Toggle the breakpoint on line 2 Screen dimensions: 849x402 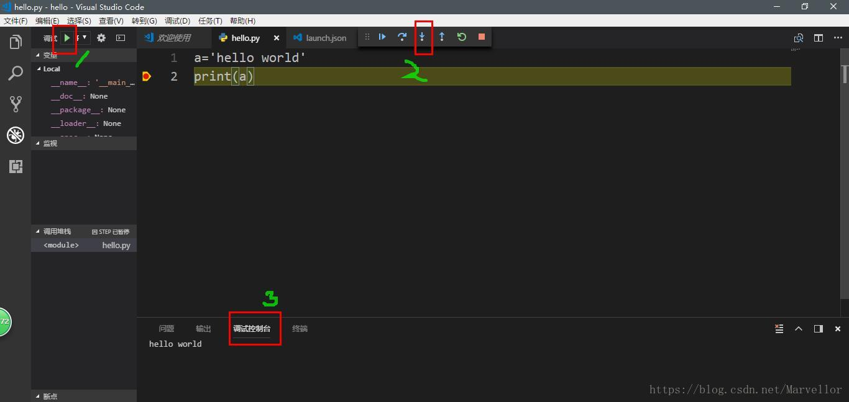pos(147,76)
